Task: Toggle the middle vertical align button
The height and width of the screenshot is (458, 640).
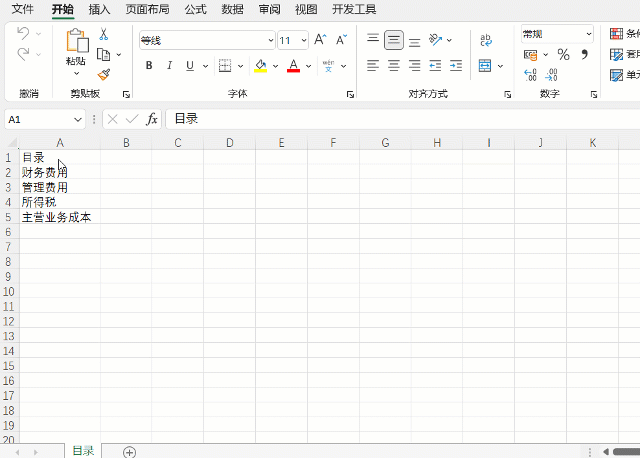Action: click(x=394, y=40)
